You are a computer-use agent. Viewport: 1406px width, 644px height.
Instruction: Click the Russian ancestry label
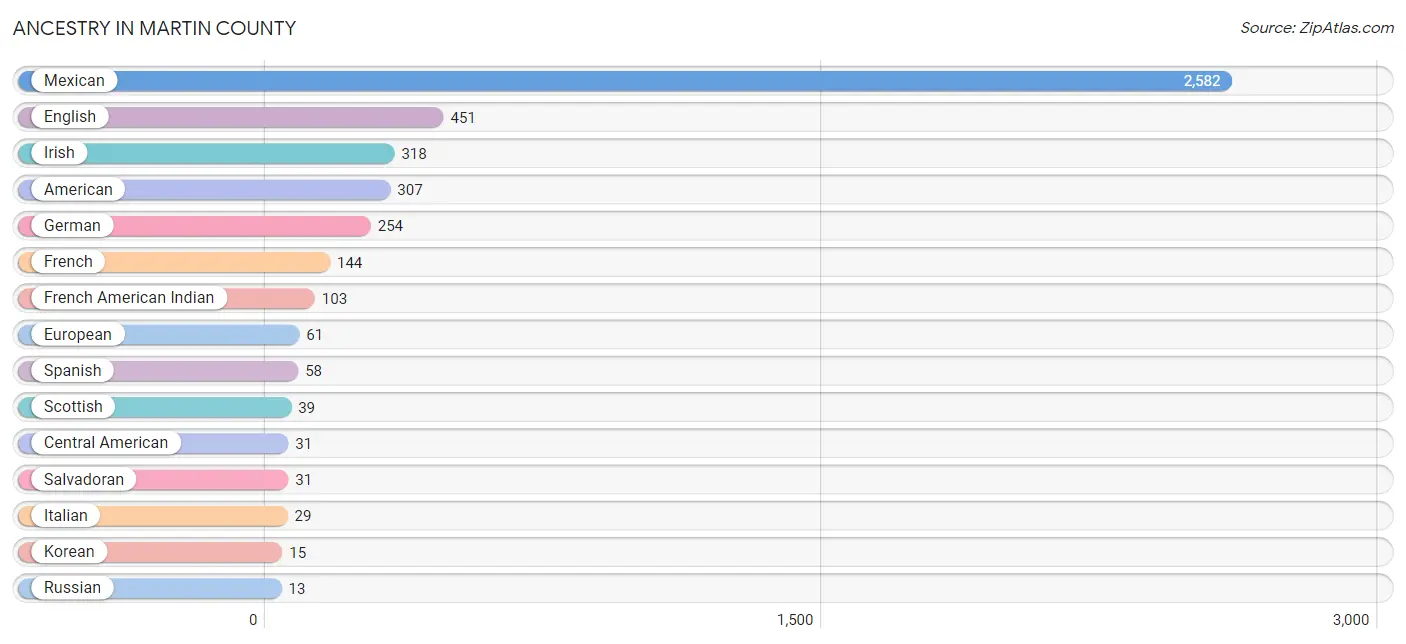[x=72, y=588]
